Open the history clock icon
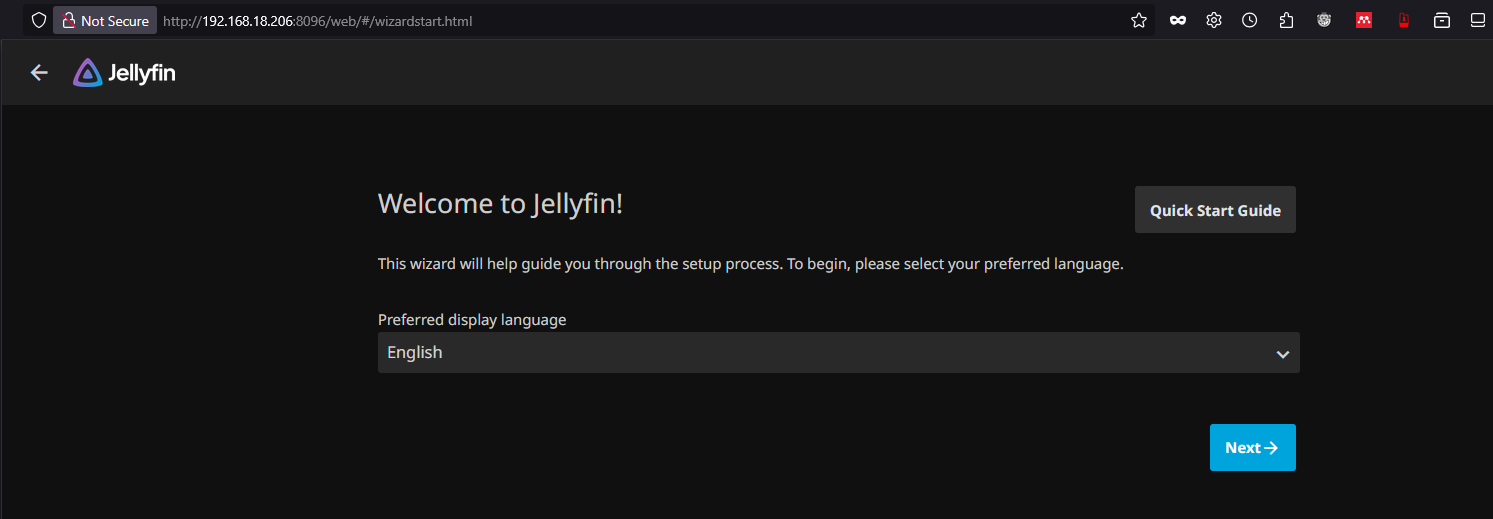1493x519 pixels. point(1250,20)
